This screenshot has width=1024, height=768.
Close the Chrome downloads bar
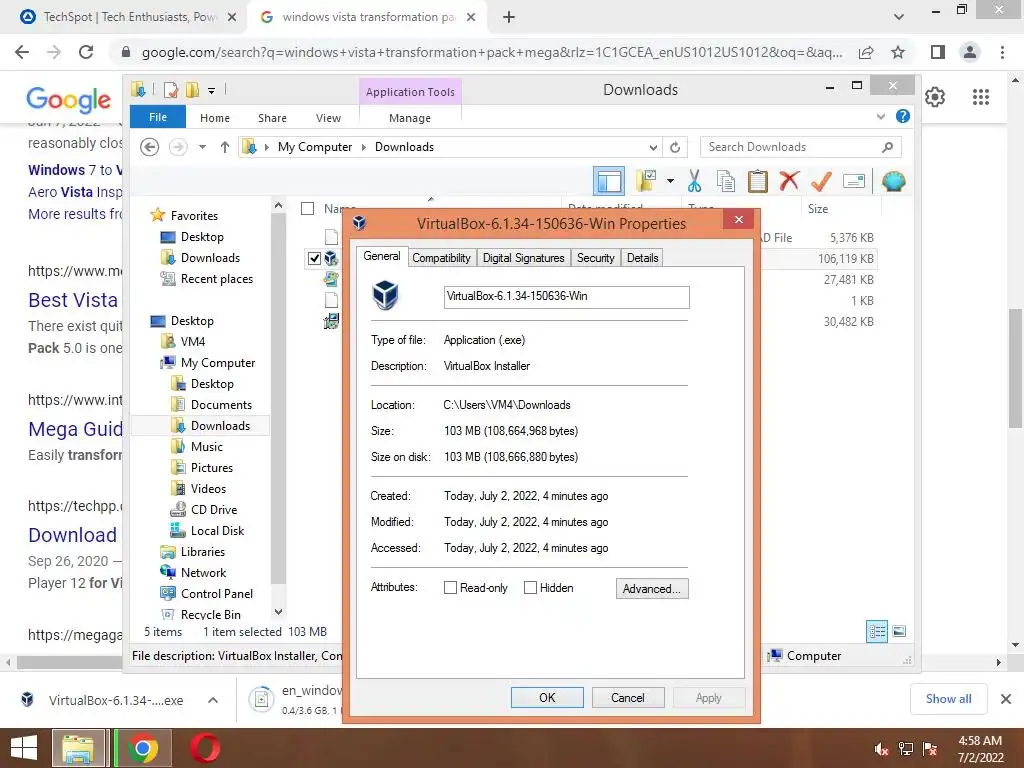click(x=1006, y=699)
